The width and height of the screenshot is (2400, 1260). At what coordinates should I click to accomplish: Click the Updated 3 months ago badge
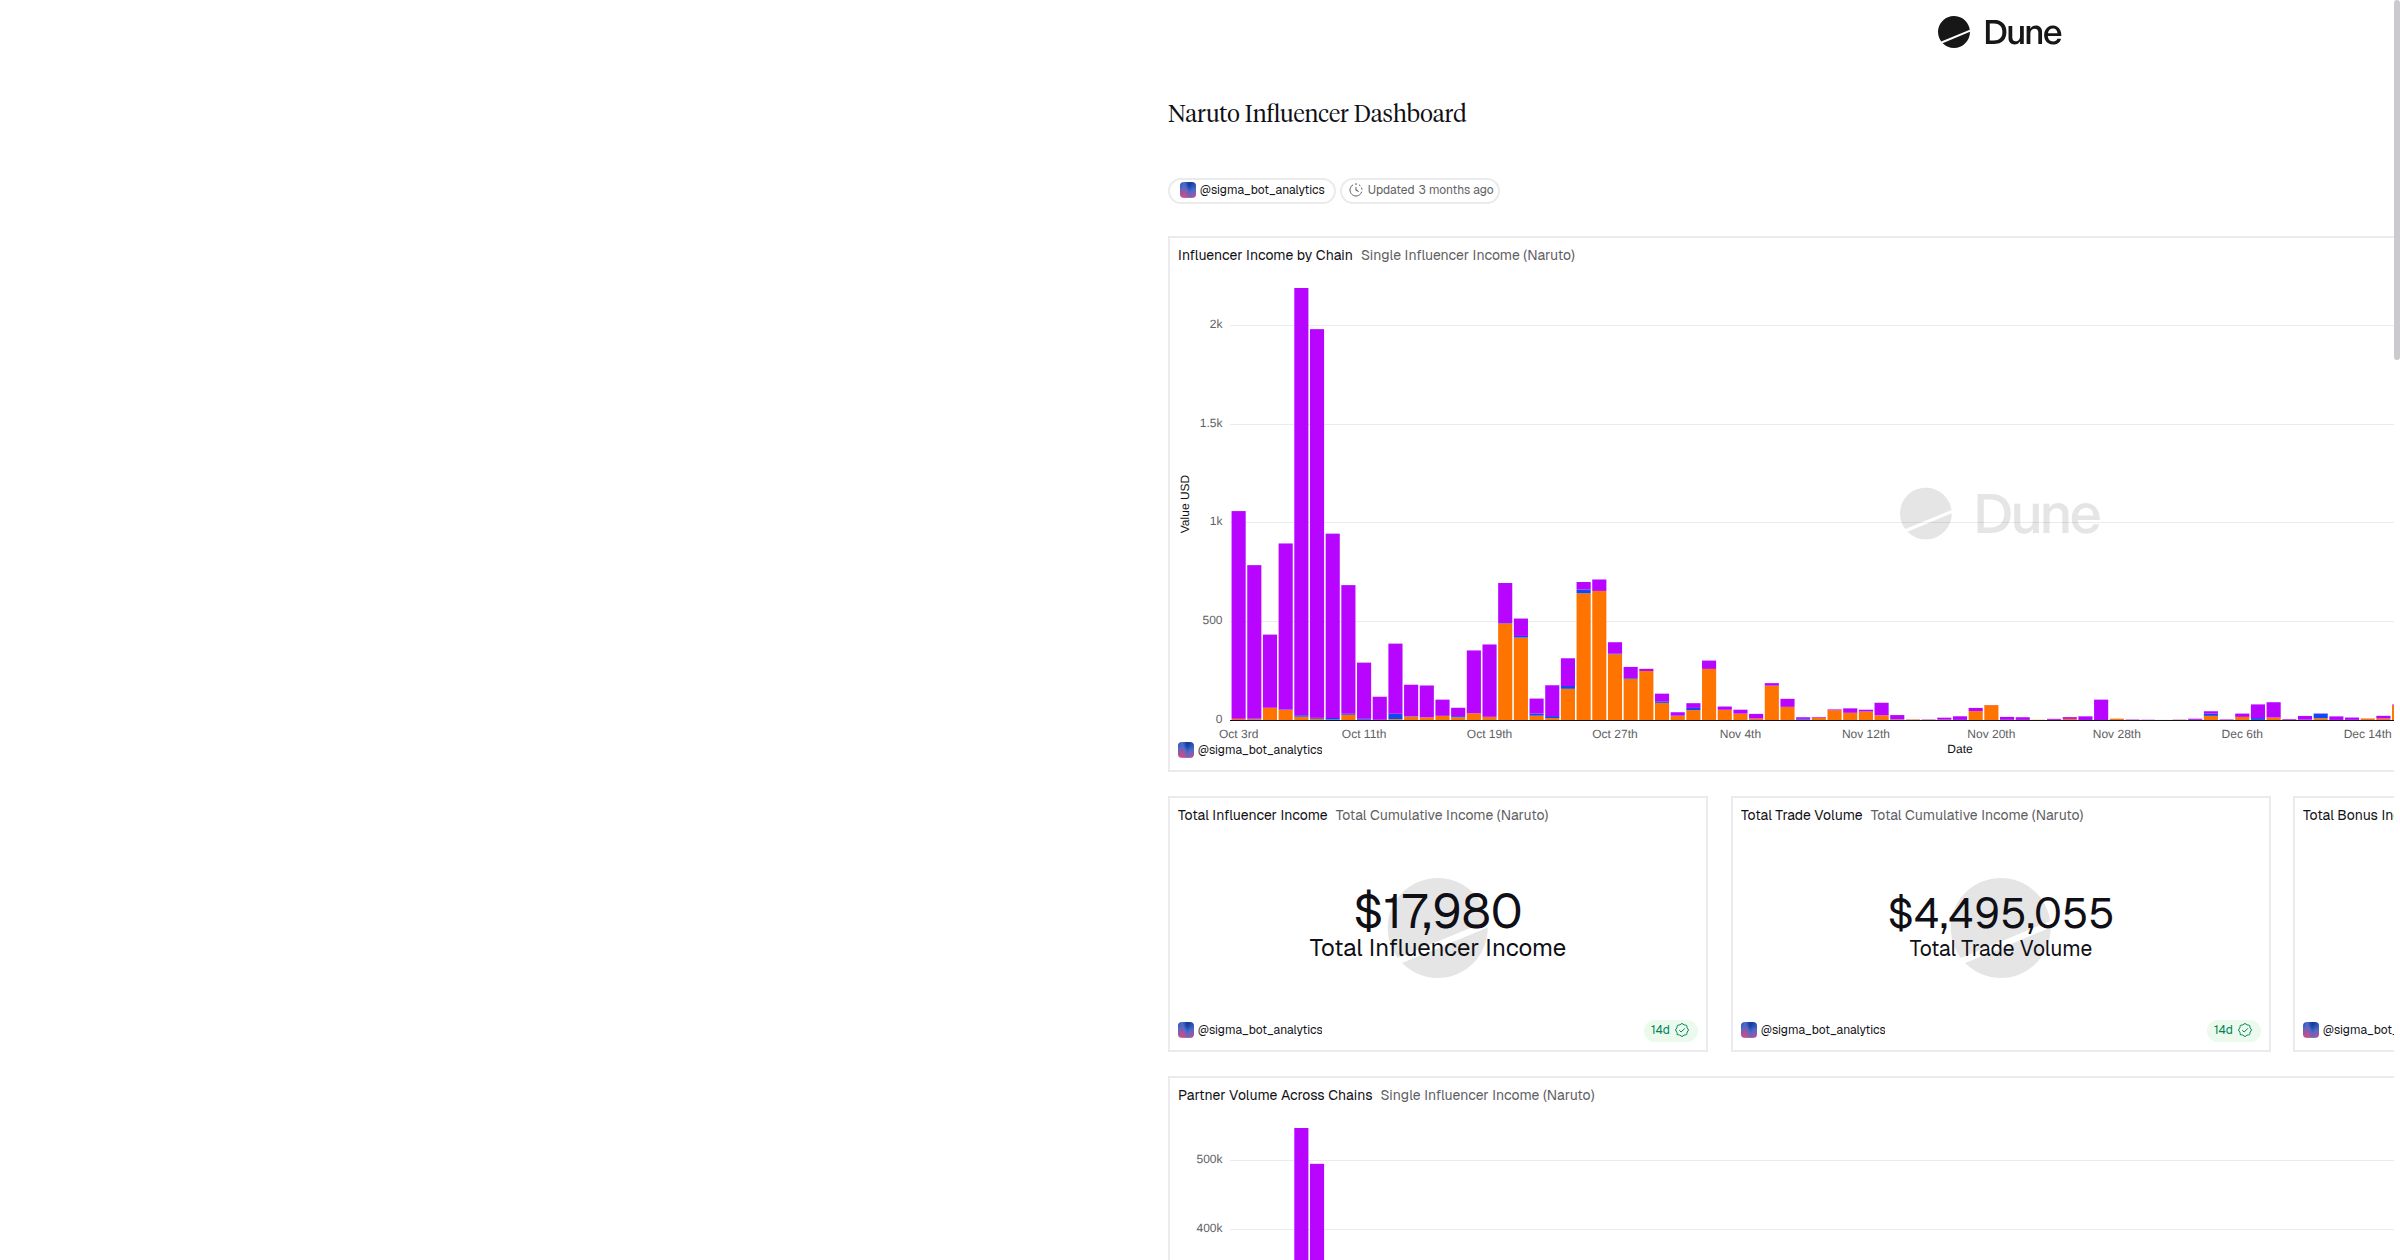pyautogui.click(x=1420, y=190)
